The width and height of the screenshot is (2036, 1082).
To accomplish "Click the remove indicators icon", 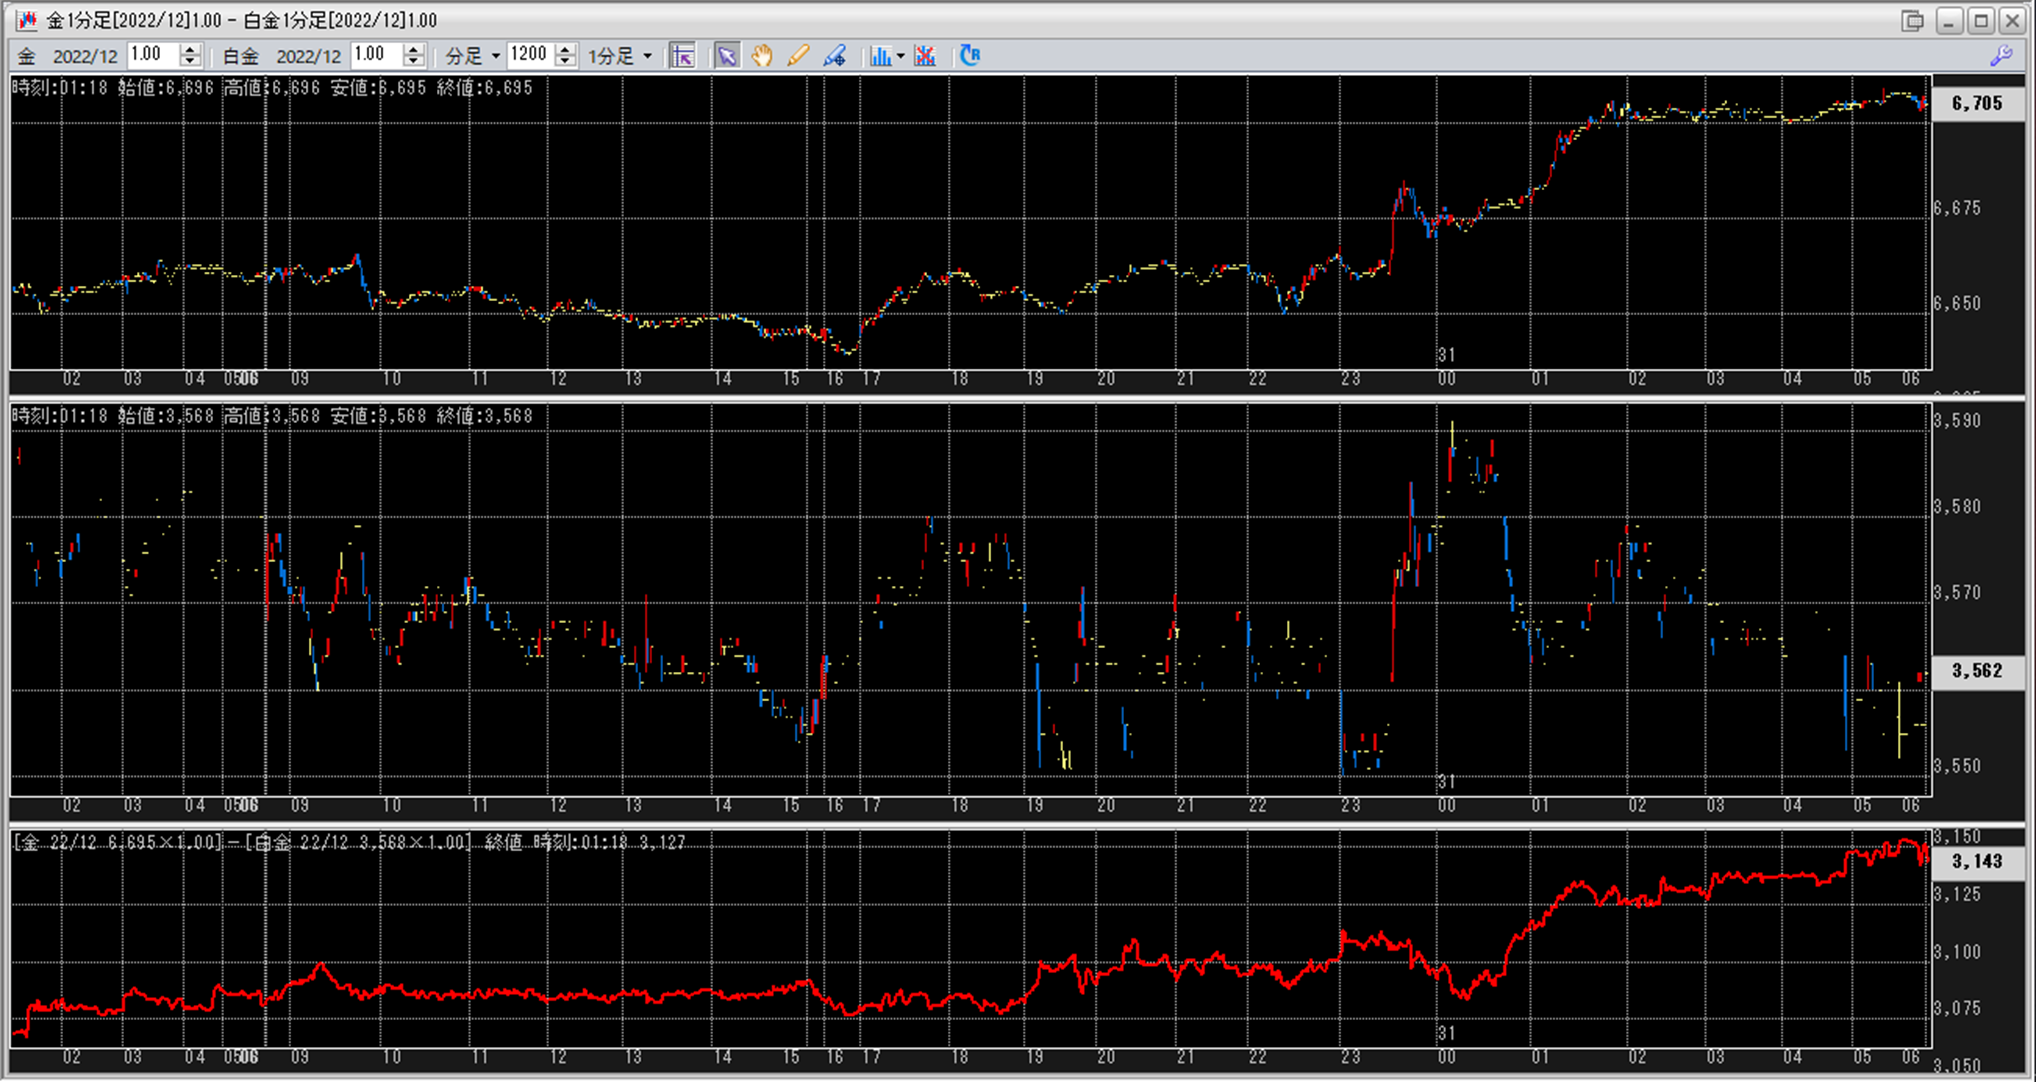I will pos(925,56).
